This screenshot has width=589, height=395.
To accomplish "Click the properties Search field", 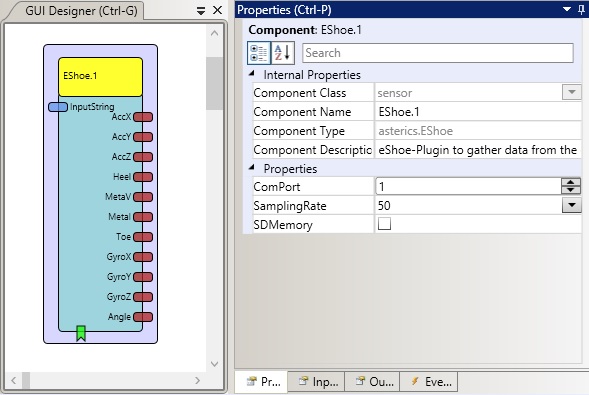I will point(438,53).
